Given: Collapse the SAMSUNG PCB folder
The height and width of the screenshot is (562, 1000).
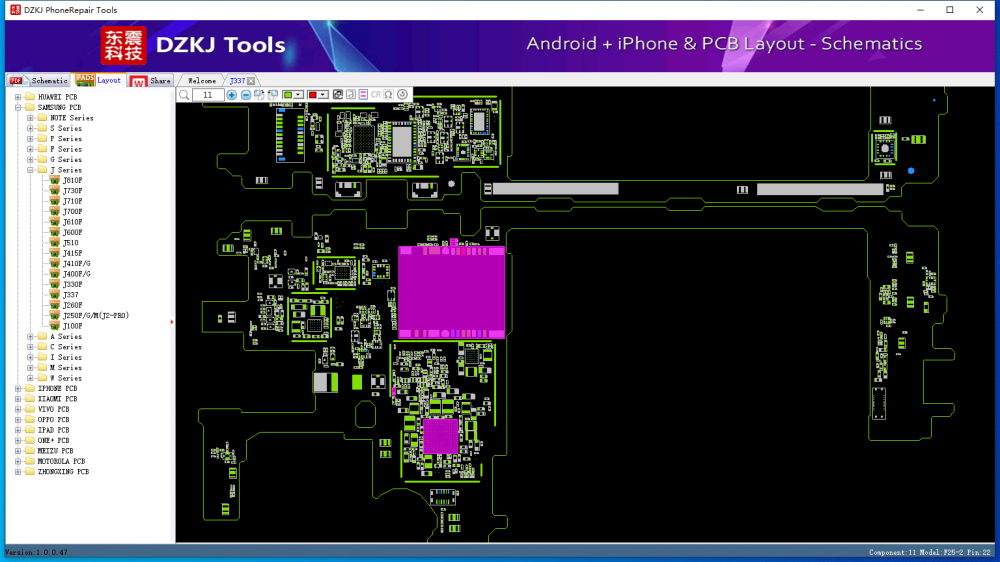Looking at the screenshot, I should pyautogui.click(x=18, y=107).
